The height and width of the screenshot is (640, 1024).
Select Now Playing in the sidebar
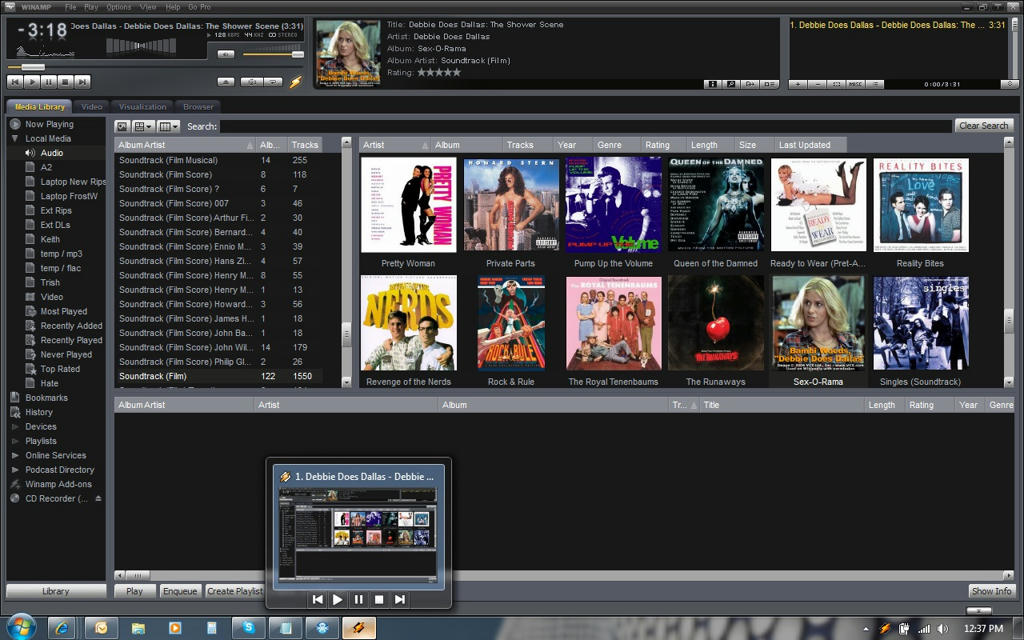(x=49, y=124)
